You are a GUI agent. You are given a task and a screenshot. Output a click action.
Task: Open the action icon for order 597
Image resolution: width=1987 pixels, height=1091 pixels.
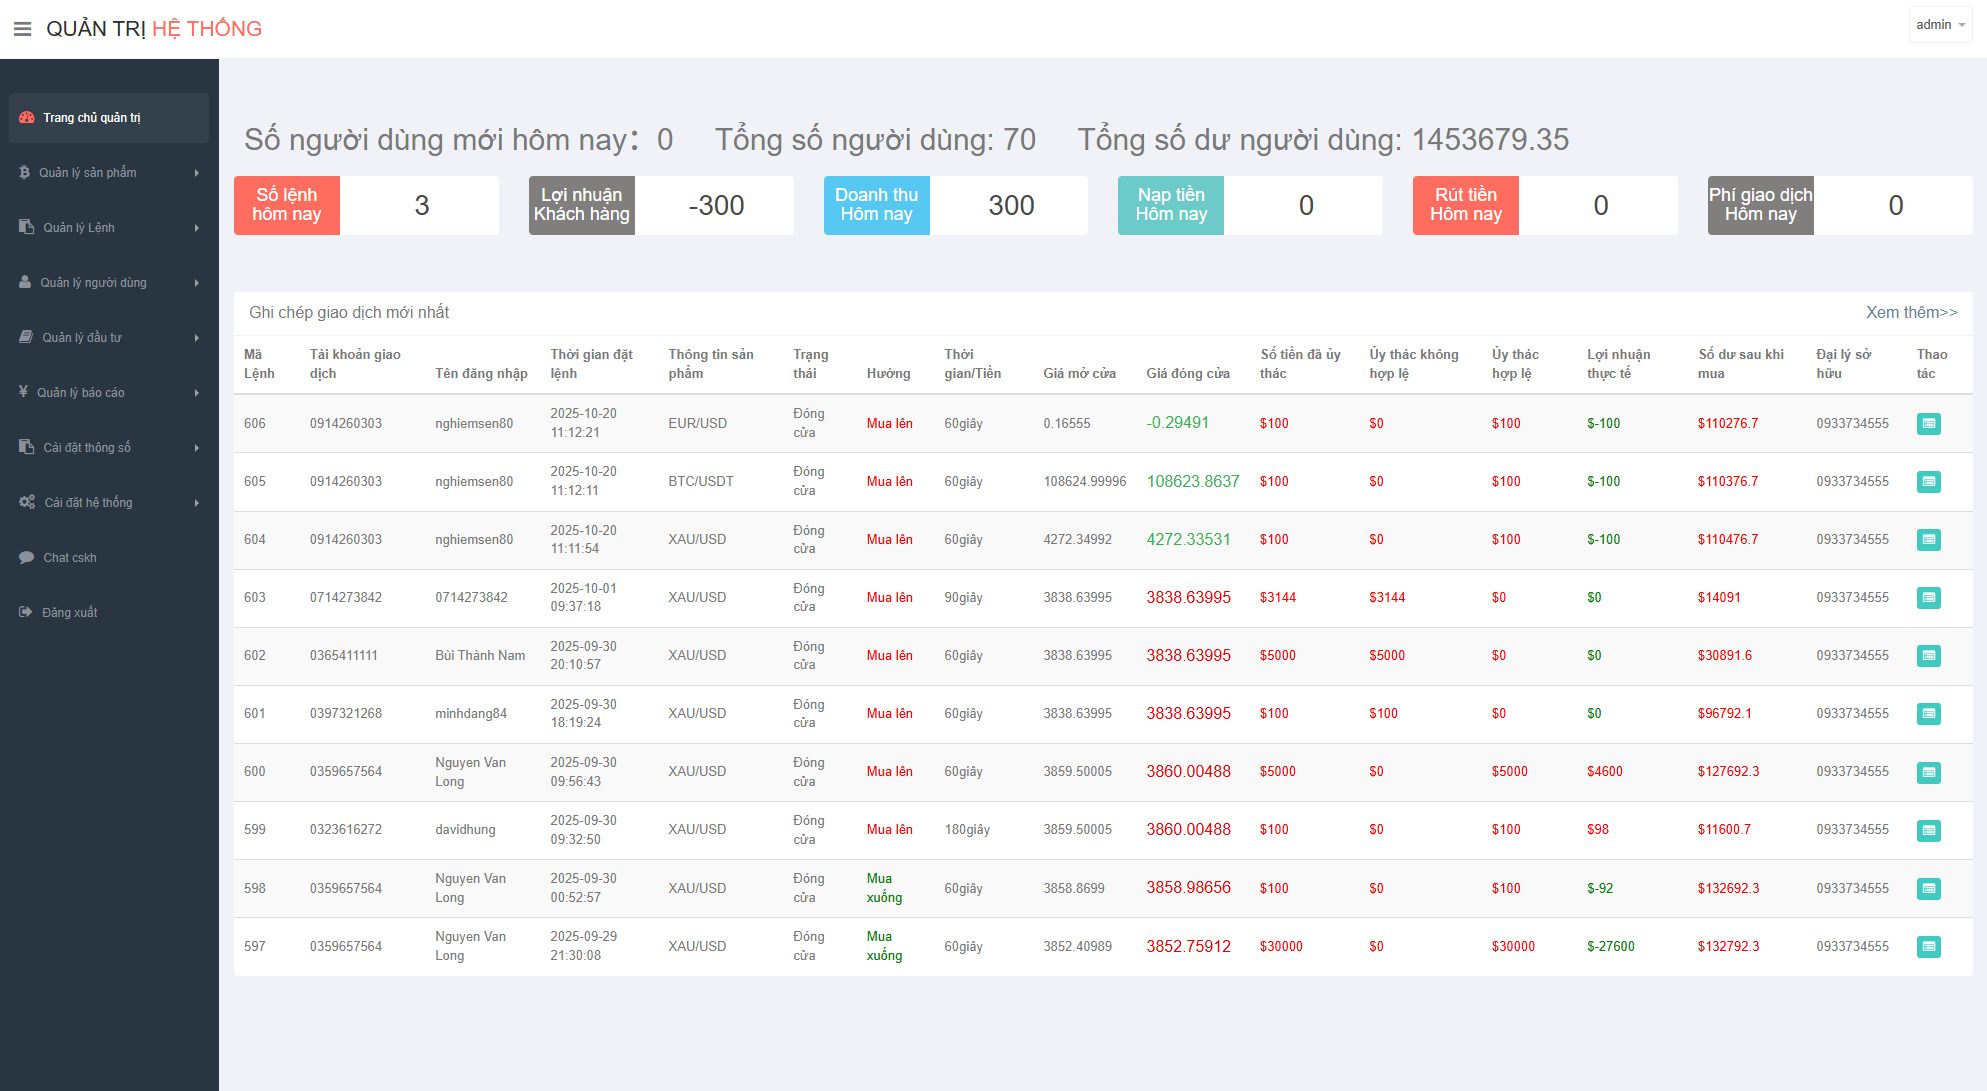[1928, 946]
